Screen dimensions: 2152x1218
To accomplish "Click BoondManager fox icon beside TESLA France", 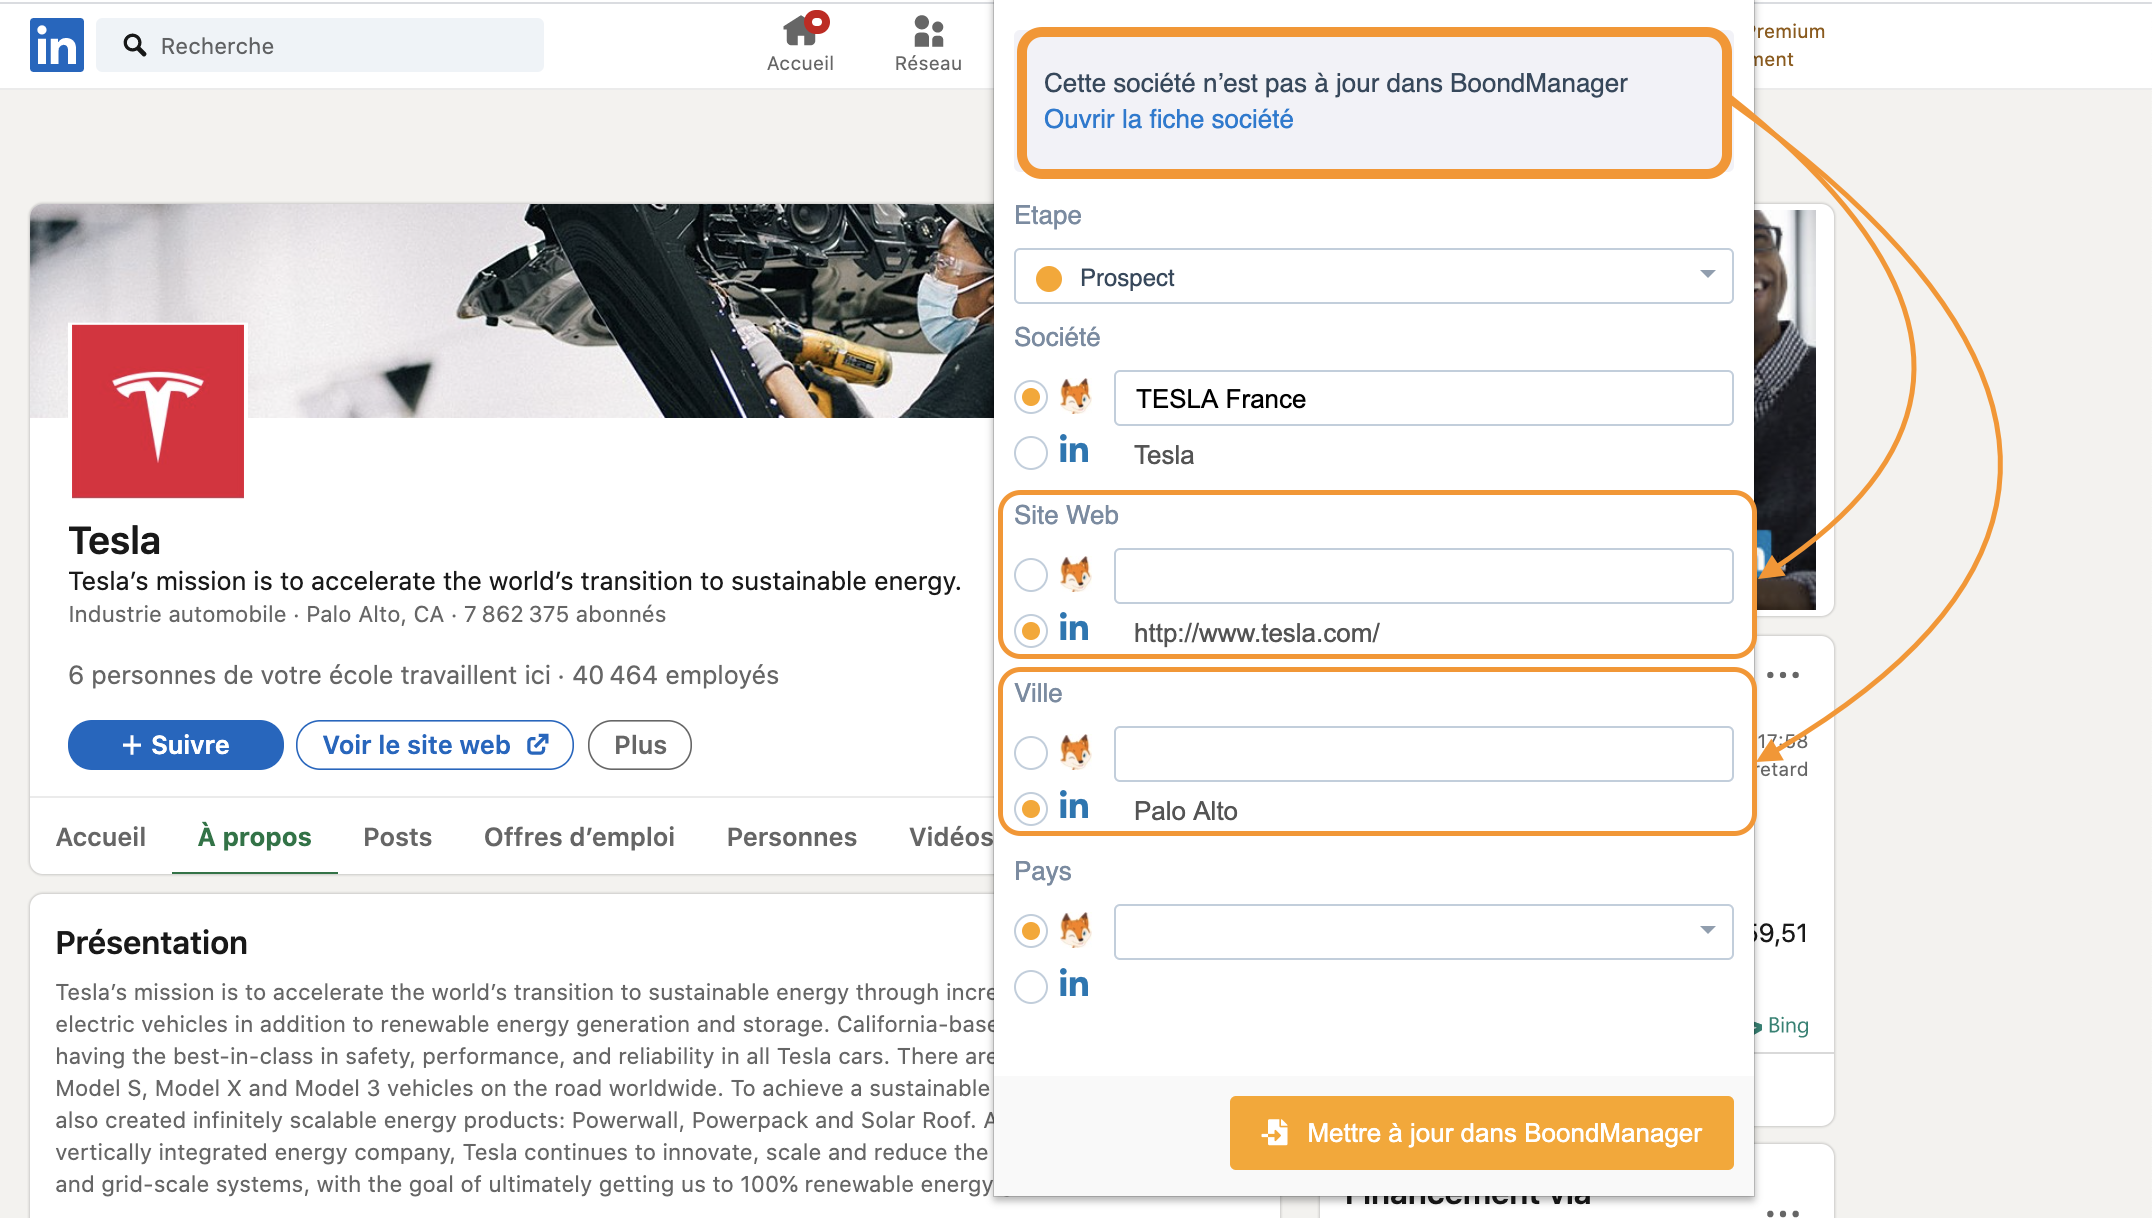I will click(x=1075, y=397).
